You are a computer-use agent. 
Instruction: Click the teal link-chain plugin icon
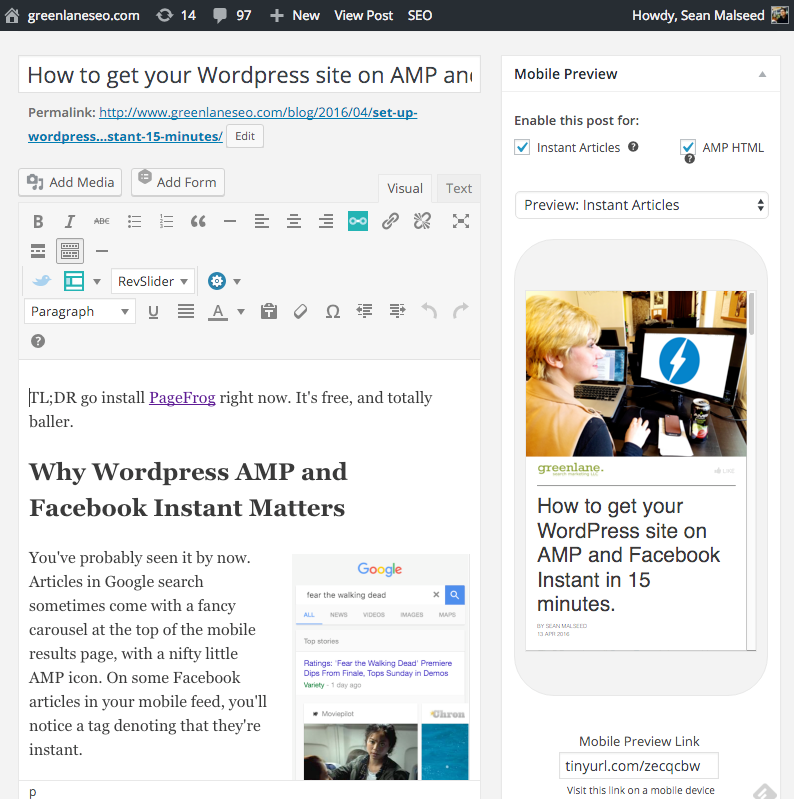pos(358,221)
